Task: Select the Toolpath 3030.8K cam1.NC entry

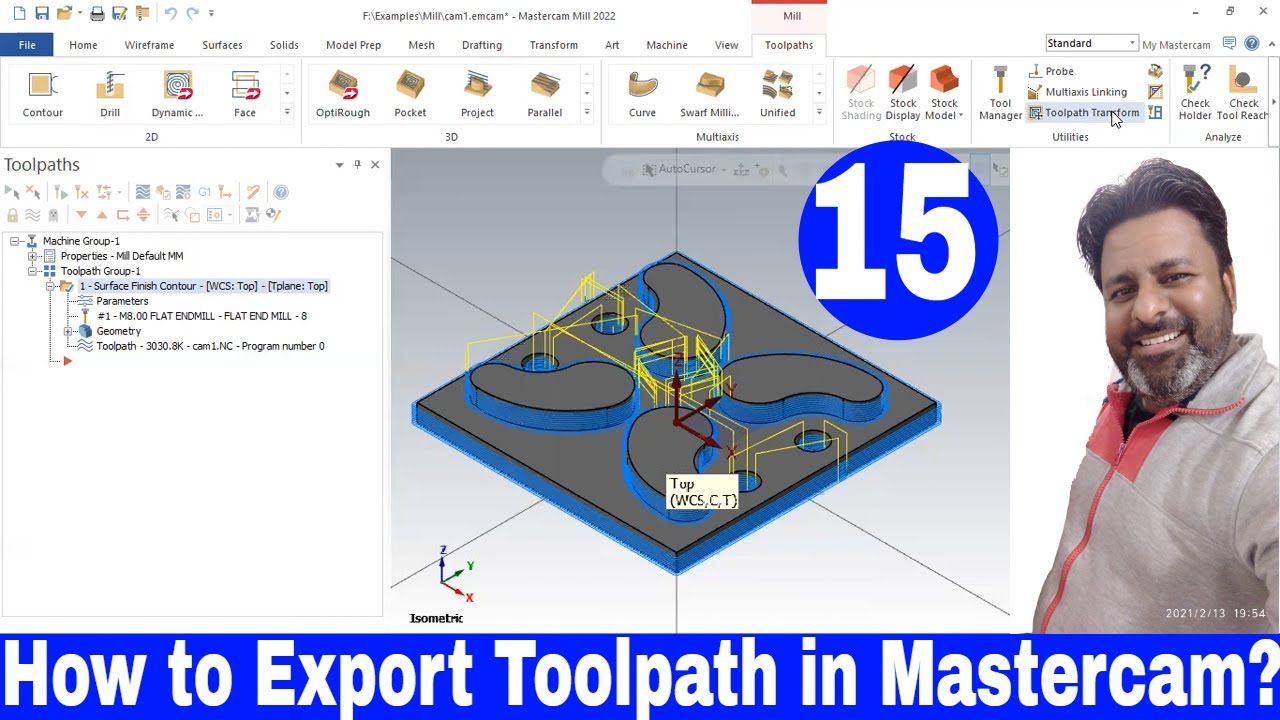Action: [x=210, y=346]
